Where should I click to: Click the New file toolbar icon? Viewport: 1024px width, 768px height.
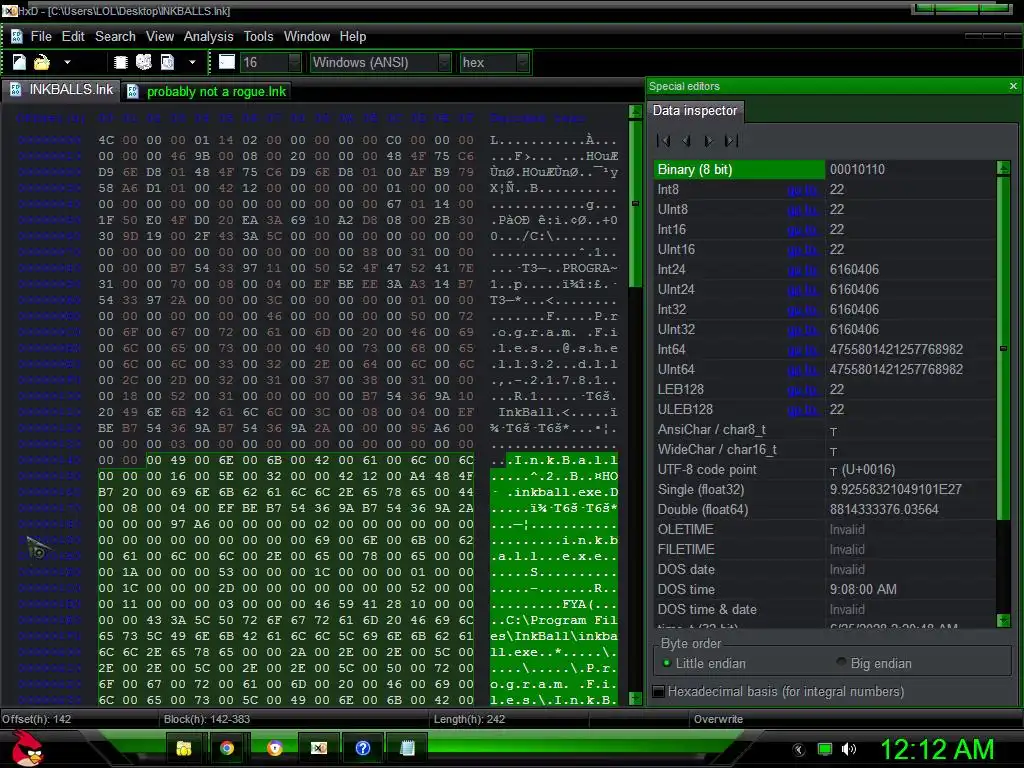(x=19, y=62)
